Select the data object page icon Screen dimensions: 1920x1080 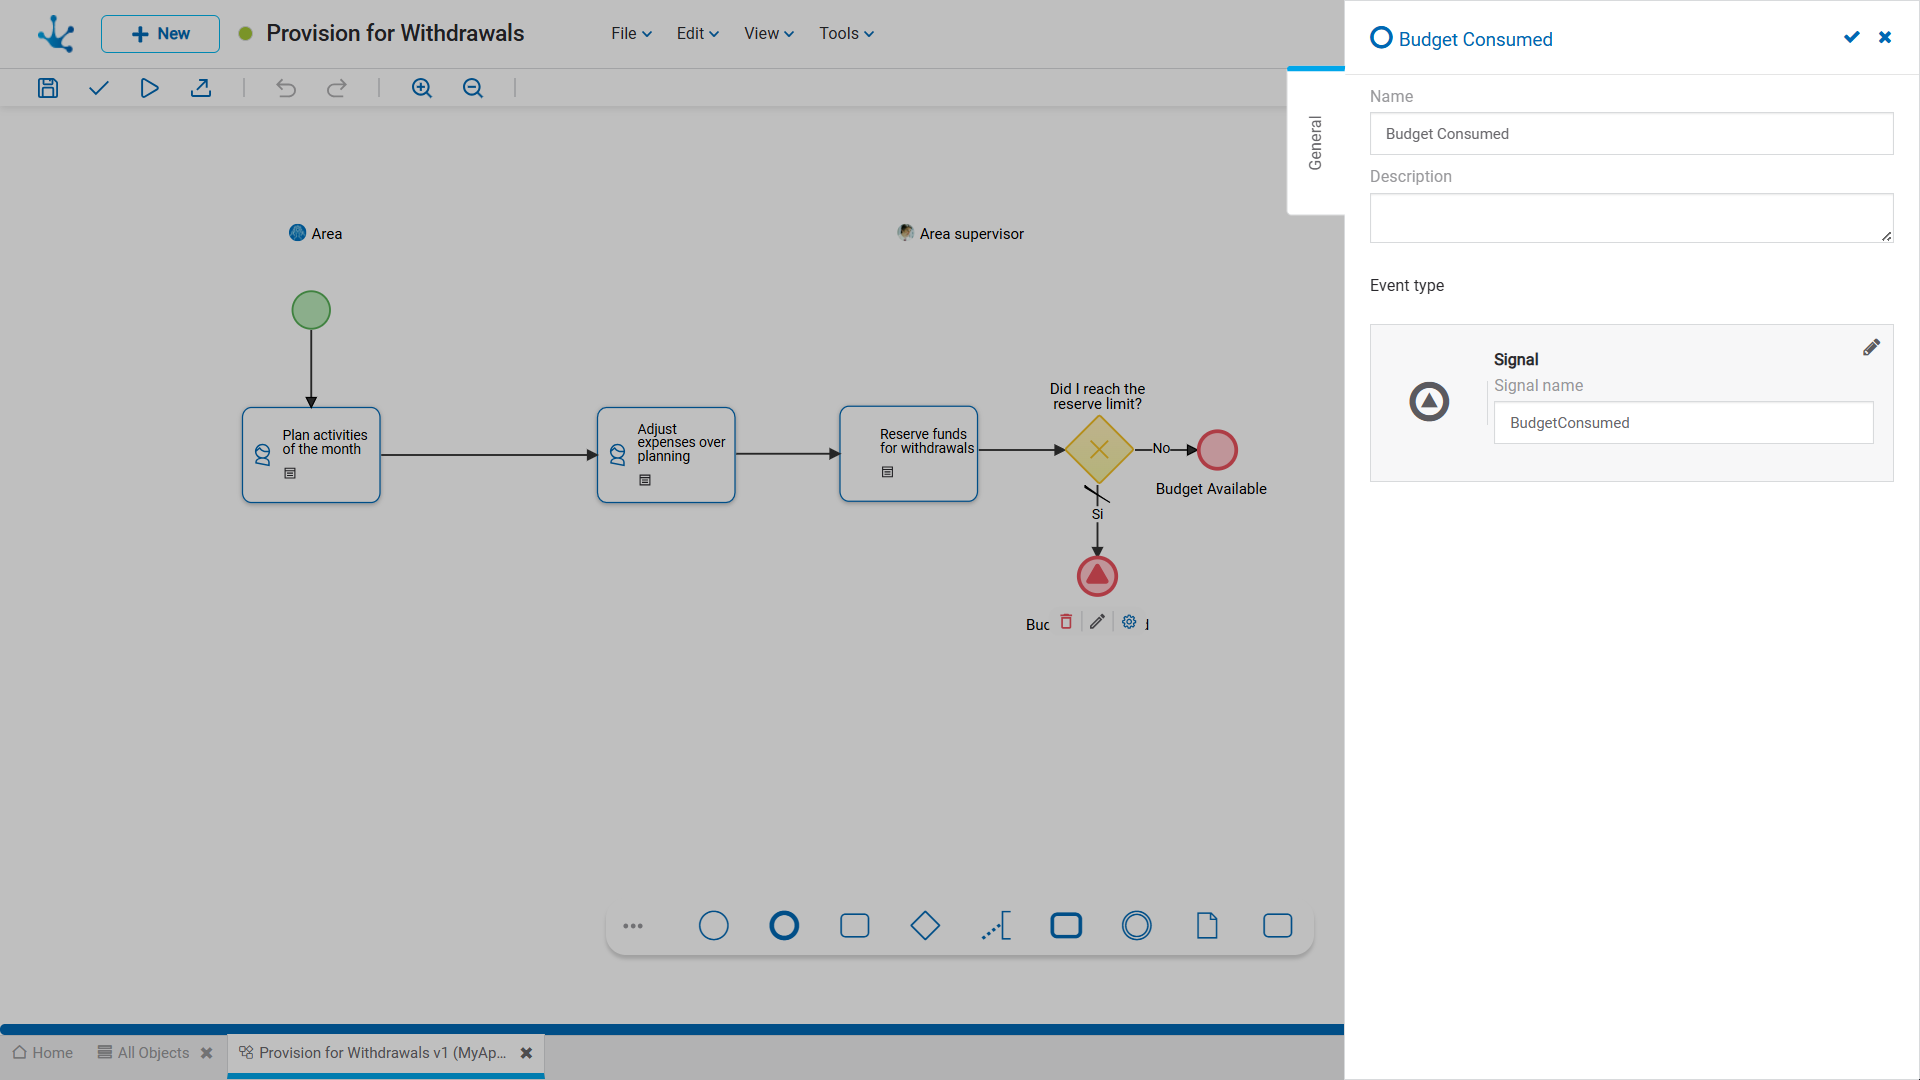[1207, 926]
